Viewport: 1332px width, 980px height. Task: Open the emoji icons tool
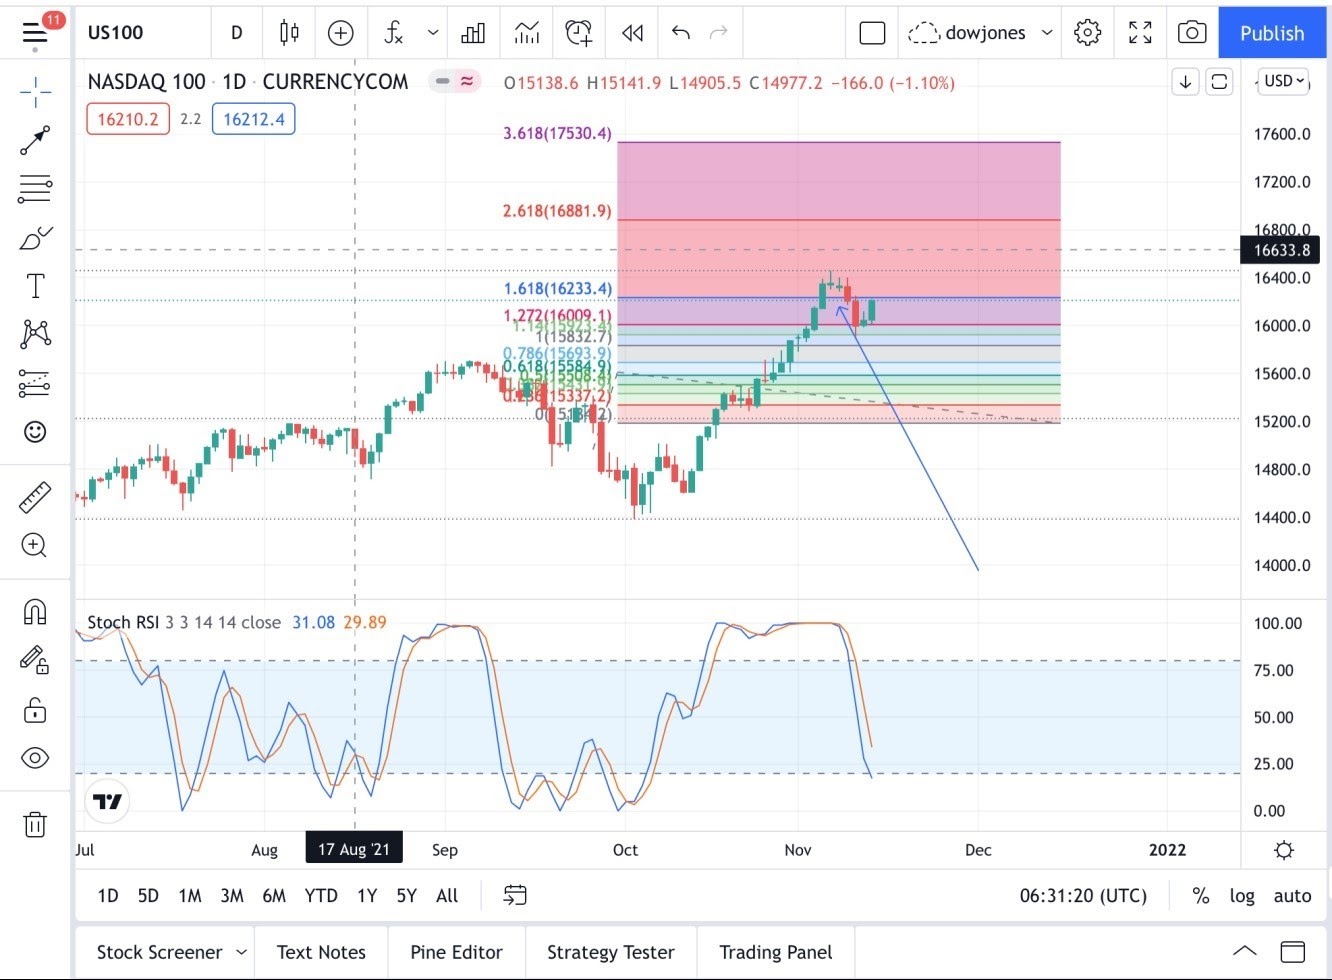point(35,432)
